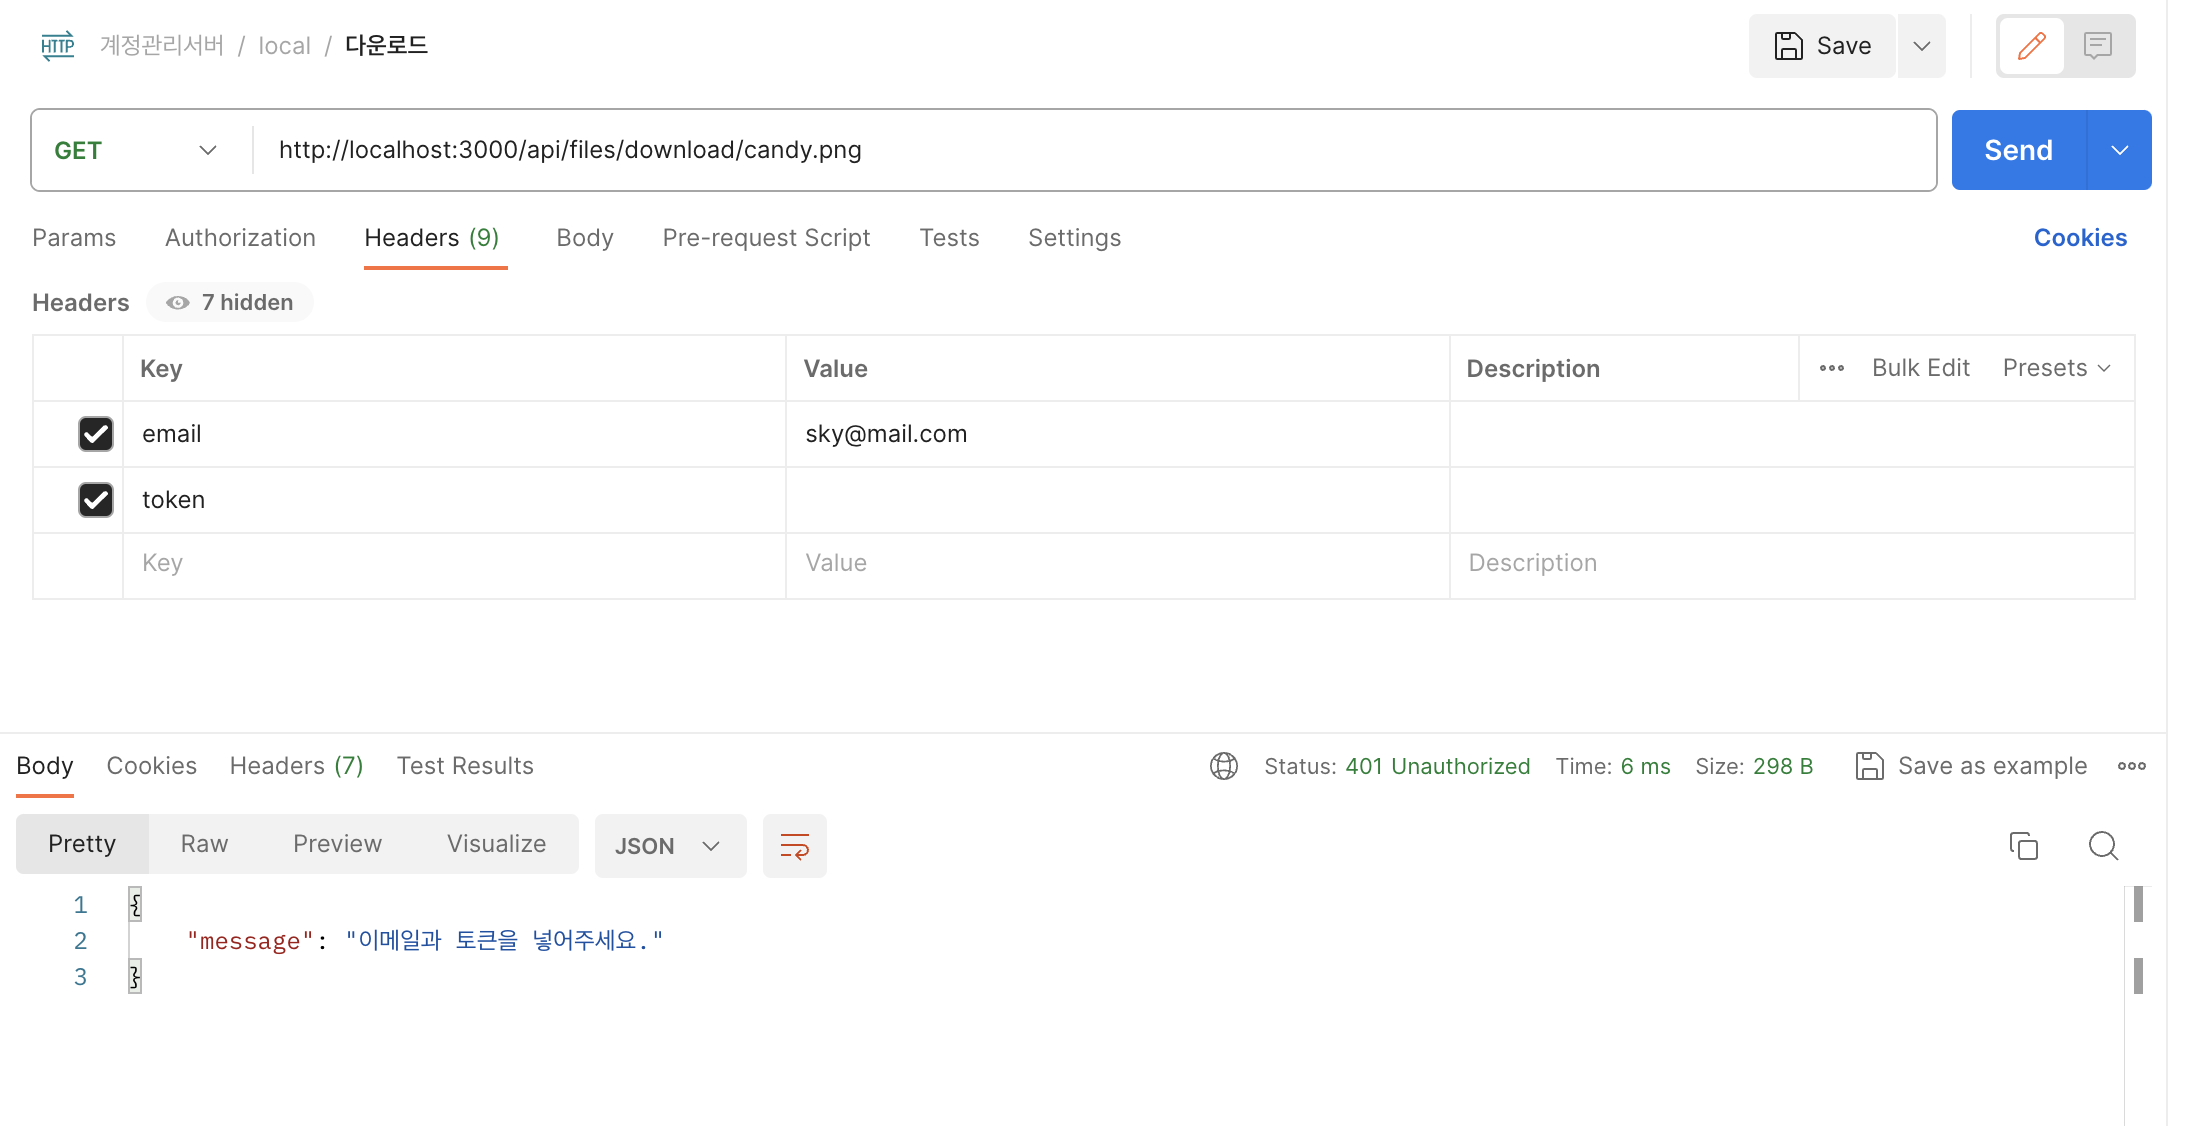This screenshot has height=1126, width=2186.
Task: Open the GET method dropdown
Action: 135,150
